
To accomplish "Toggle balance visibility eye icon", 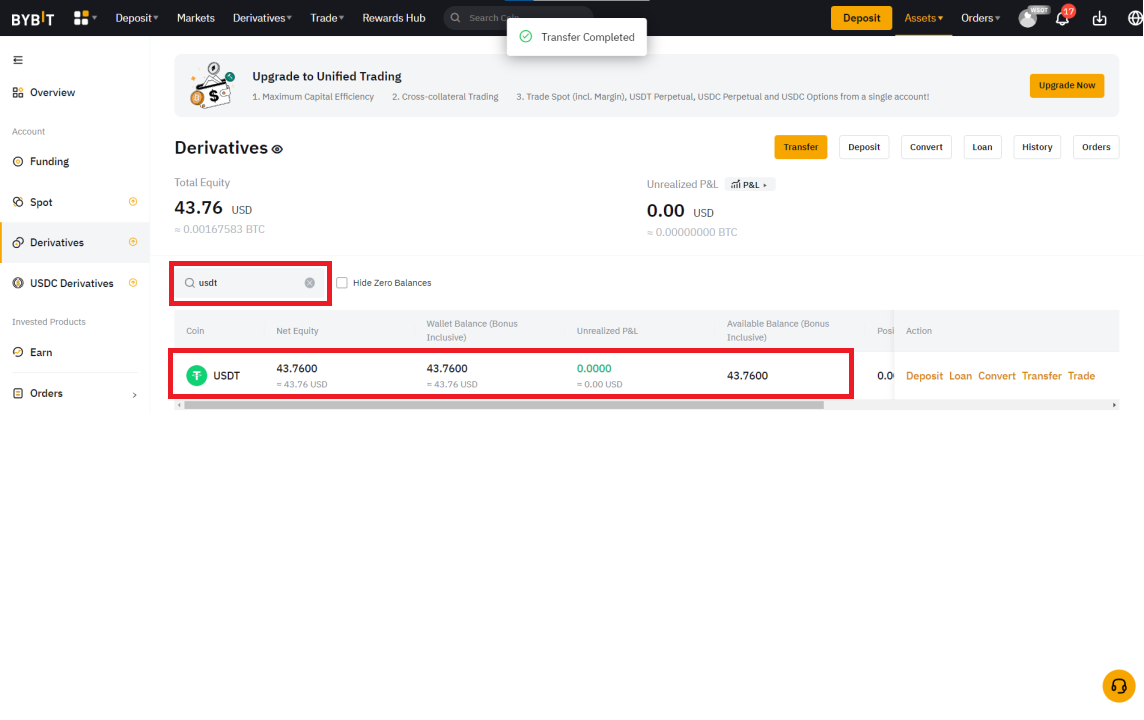I will (277, 150).
